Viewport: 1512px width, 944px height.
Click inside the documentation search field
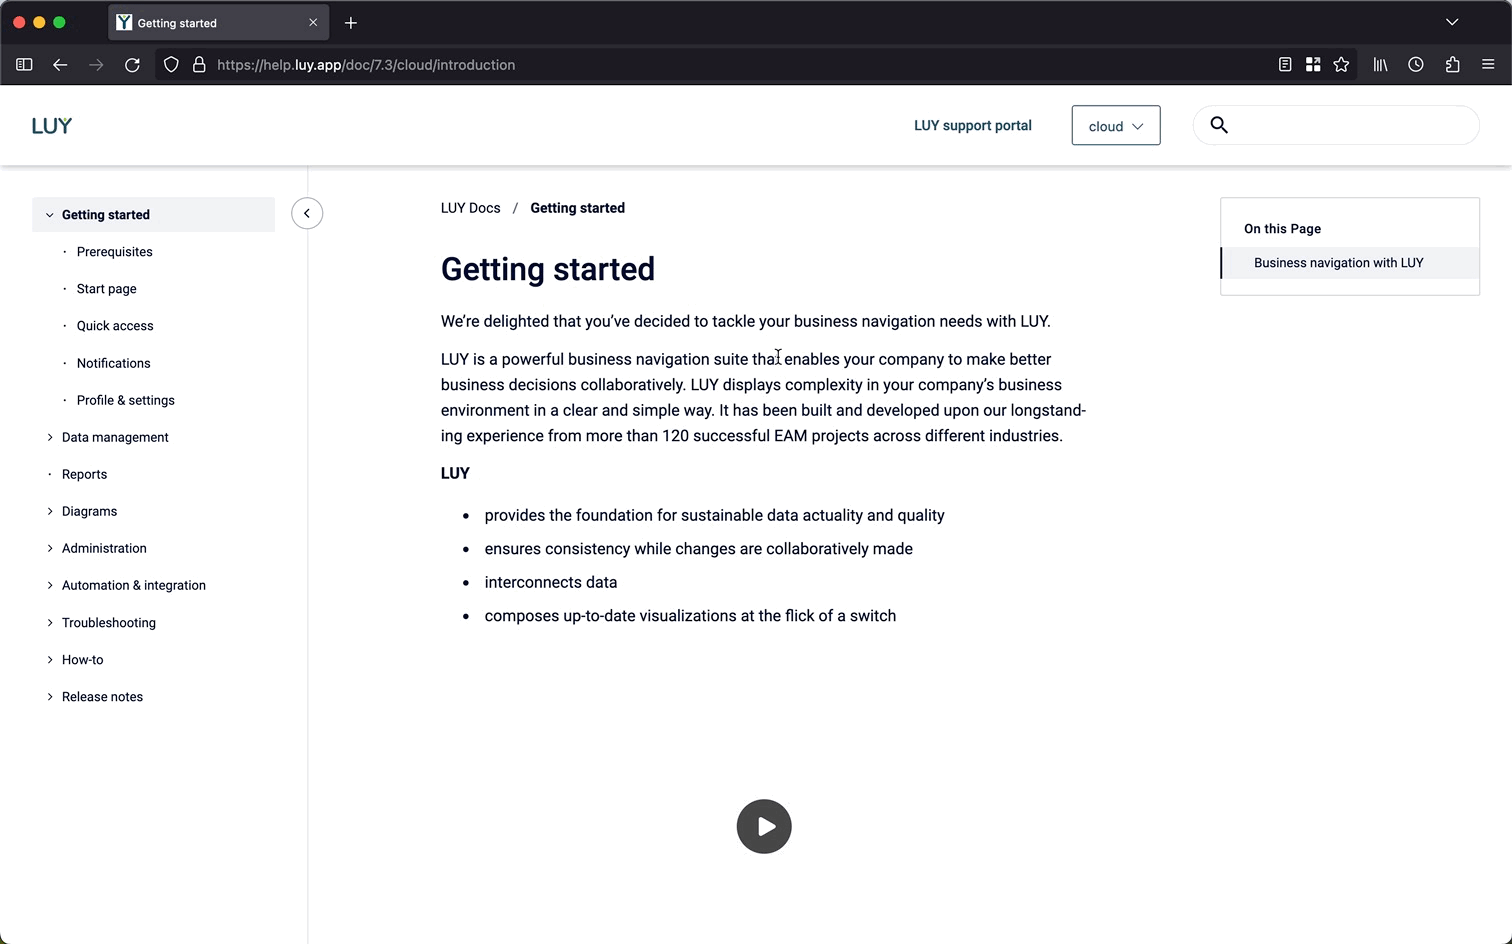coord(1352,125)
